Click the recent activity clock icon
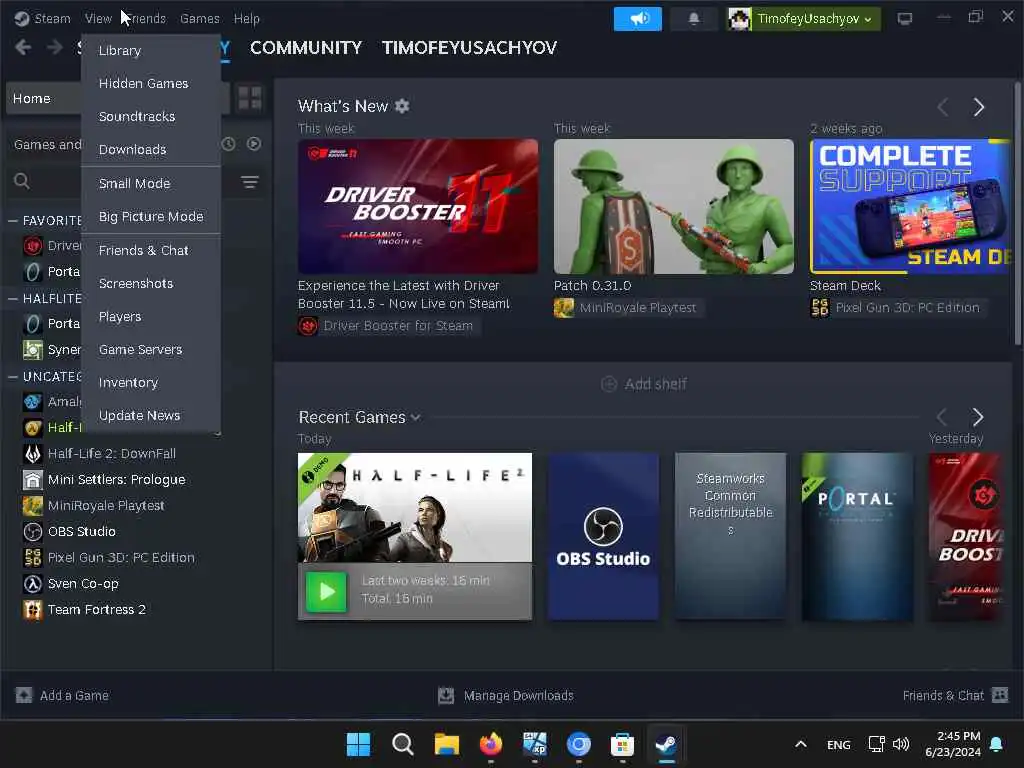The width and height of the screenshot is (1024, 768). tap(228, 144)
